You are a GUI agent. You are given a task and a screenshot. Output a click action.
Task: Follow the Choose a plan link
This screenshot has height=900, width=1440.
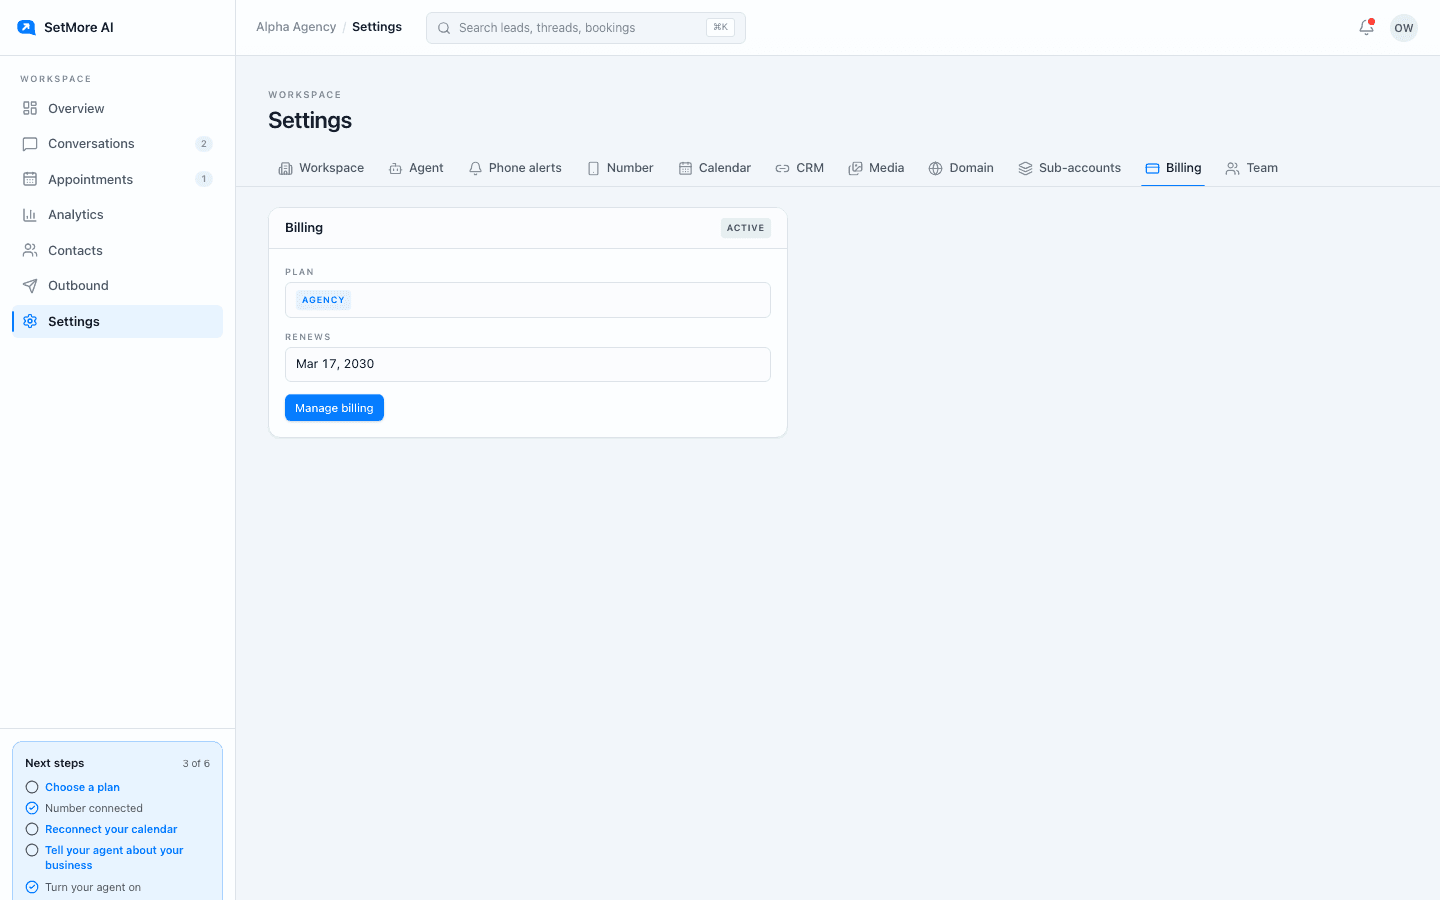(x=82, y=787)
